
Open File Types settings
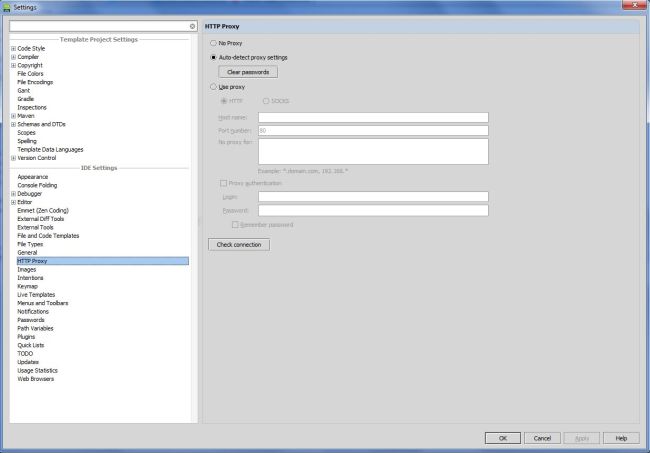coord(30,244)
